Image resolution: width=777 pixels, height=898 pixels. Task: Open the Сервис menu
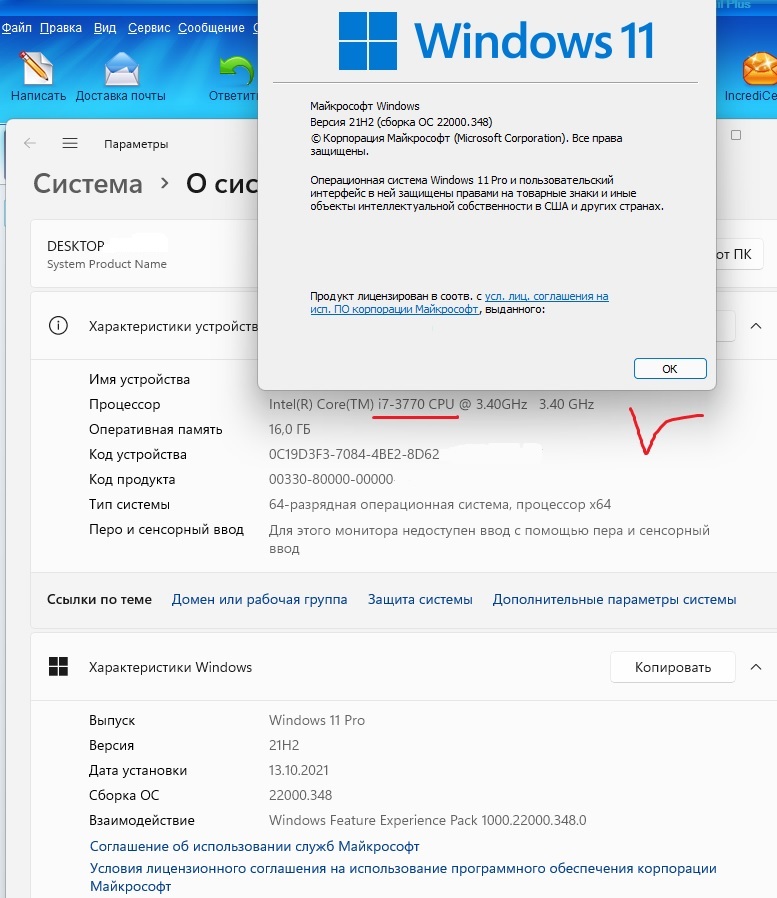pyautogui.click(x=149, y=27)
